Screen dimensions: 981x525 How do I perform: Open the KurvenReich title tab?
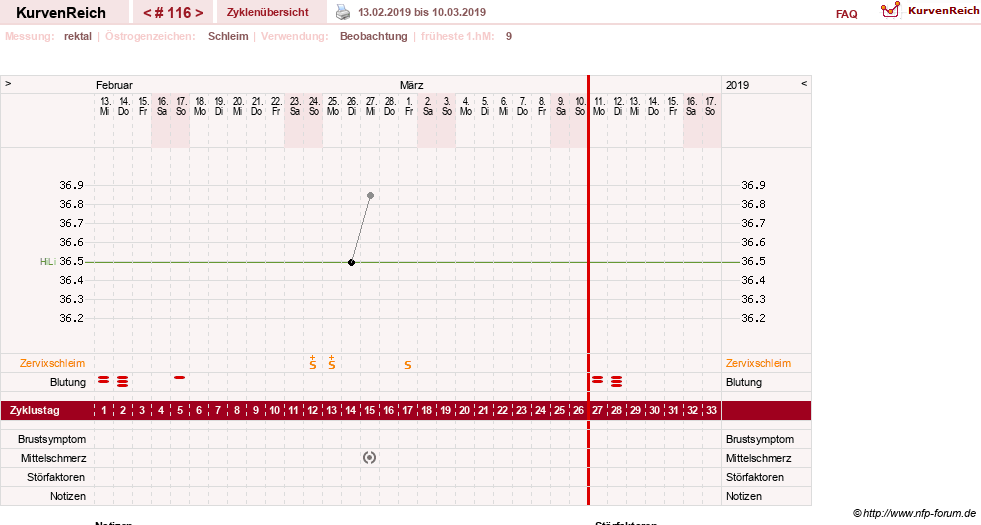point(61,13)
